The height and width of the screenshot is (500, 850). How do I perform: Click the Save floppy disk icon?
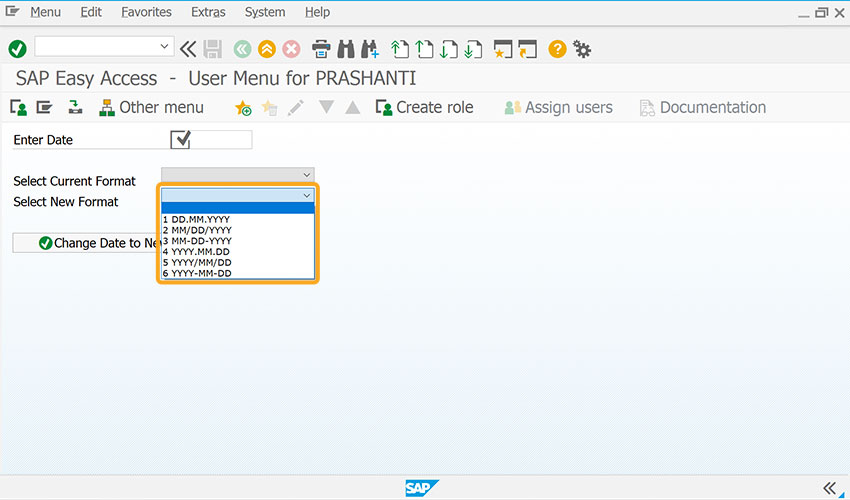(212, 49)
